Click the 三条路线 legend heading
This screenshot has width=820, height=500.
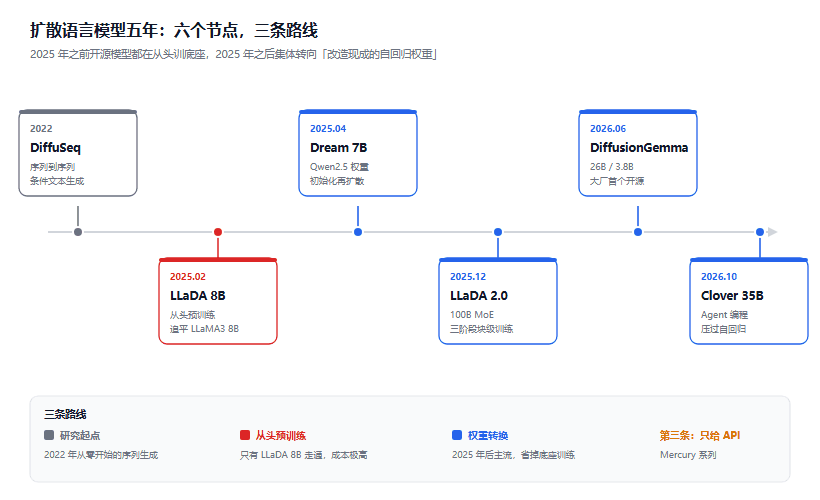[x=65, y=414]
